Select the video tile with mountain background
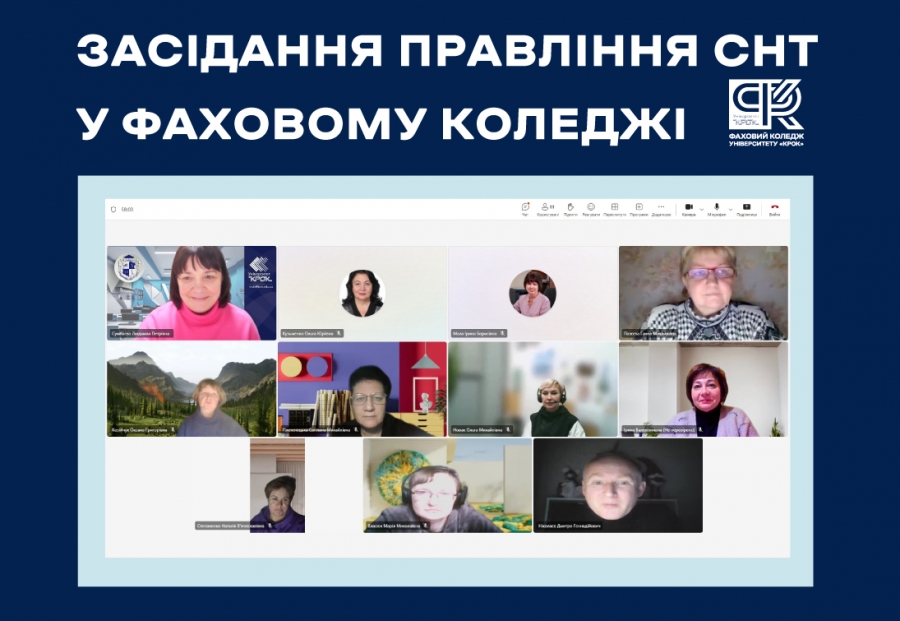This screenshot has width=900, height=621. 192,389
